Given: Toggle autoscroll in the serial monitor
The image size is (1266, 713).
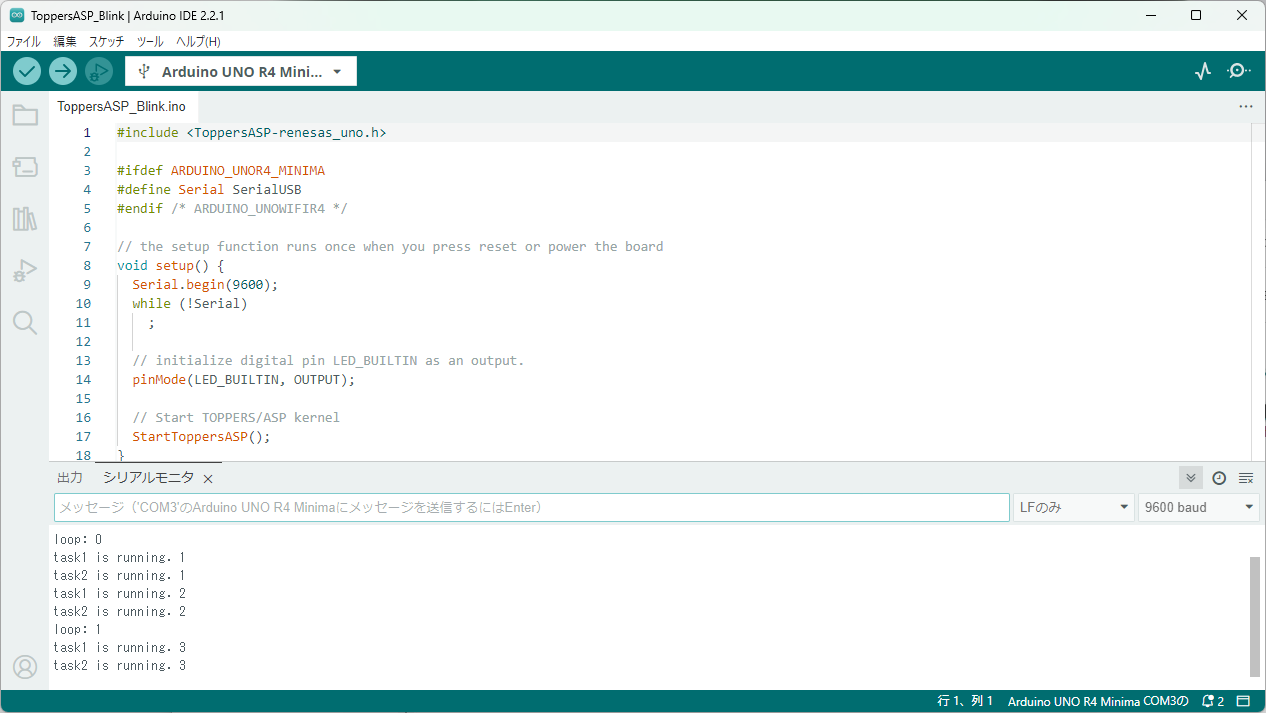Looking at the screenshot, I should click(1190, 477).
